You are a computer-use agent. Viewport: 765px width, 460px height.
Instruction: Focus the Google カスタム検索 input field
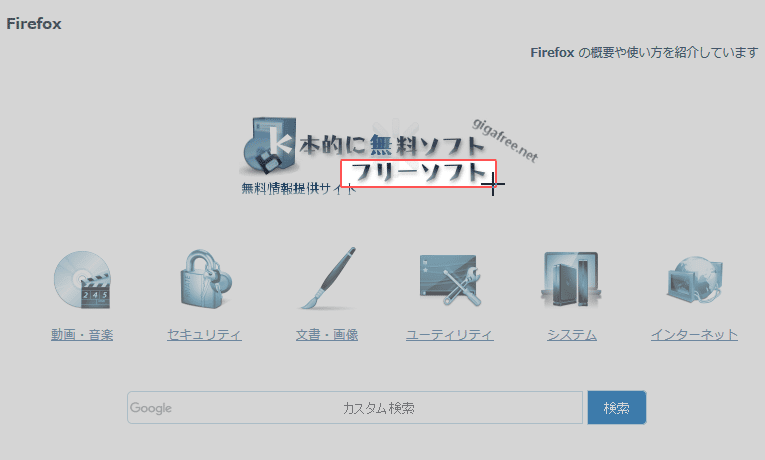pyautogui.click(x=355, y=407)
